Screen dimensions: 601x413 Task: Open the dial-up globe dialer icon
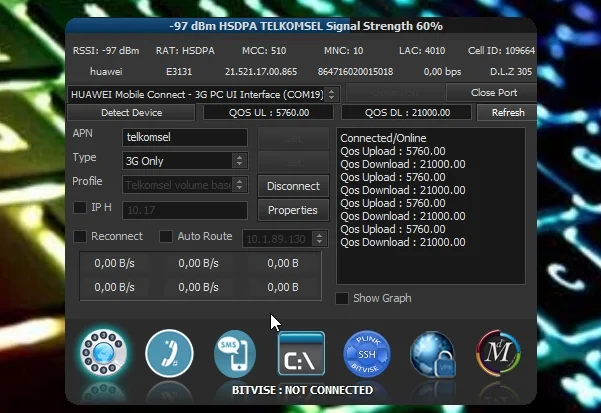(x=103, y=353)
